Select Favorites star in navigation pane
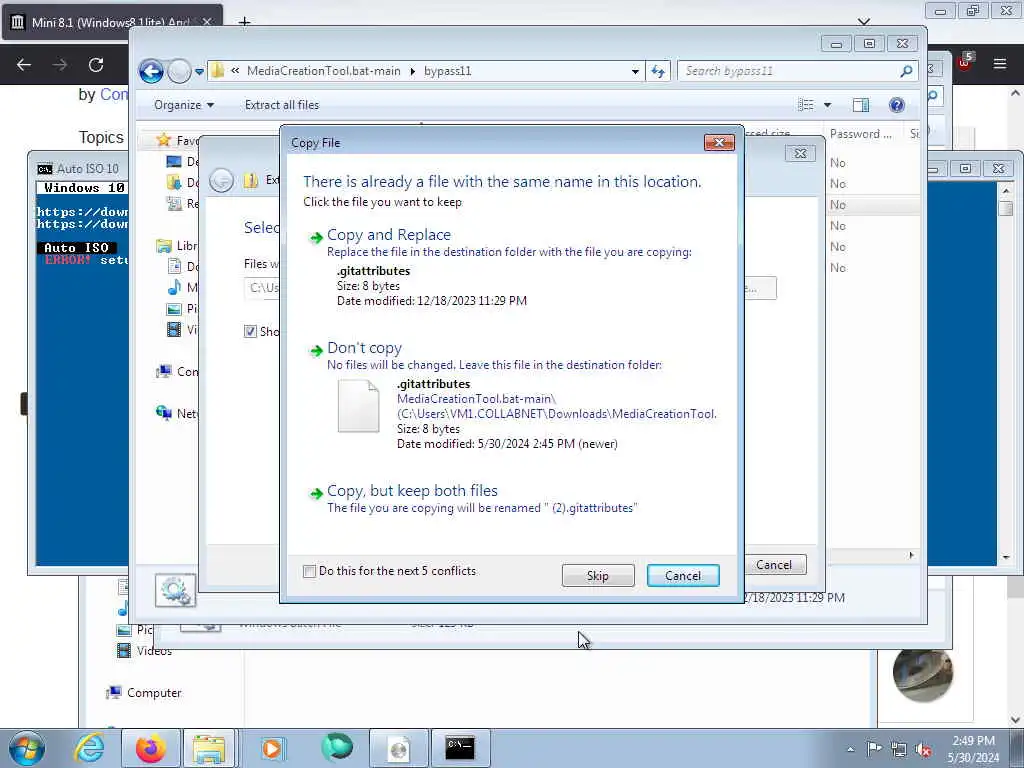Image resolution: width=1024 pixels, height=768 pixels. tap(163, 140)
